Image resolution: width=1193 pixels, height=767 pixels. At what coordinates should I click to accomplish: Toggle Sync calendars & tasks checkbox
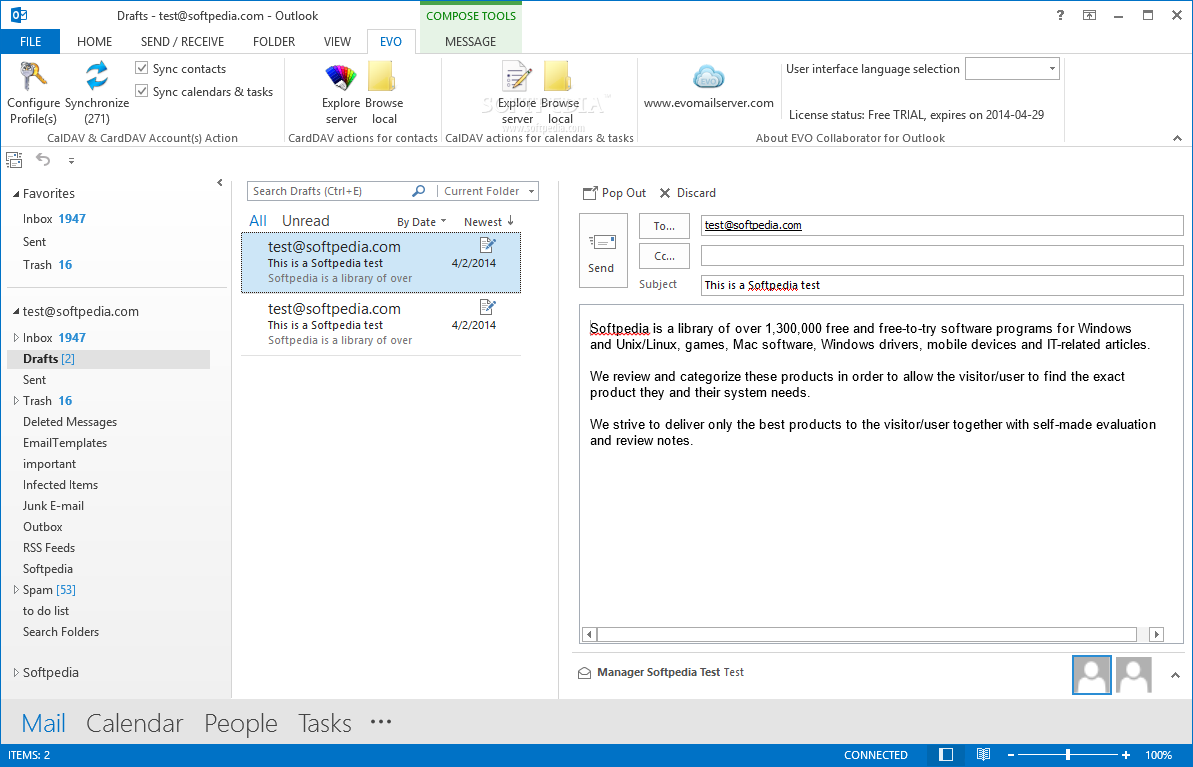(142, 91)
